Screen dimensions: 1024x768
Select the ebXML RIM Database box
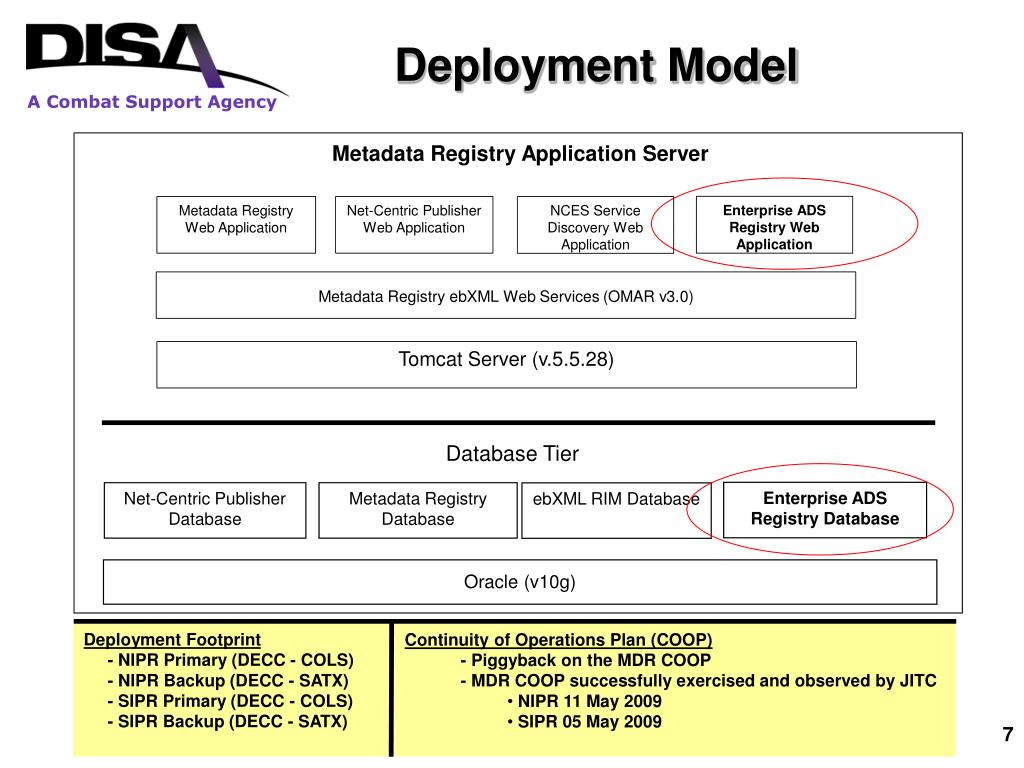pos(616,510)
